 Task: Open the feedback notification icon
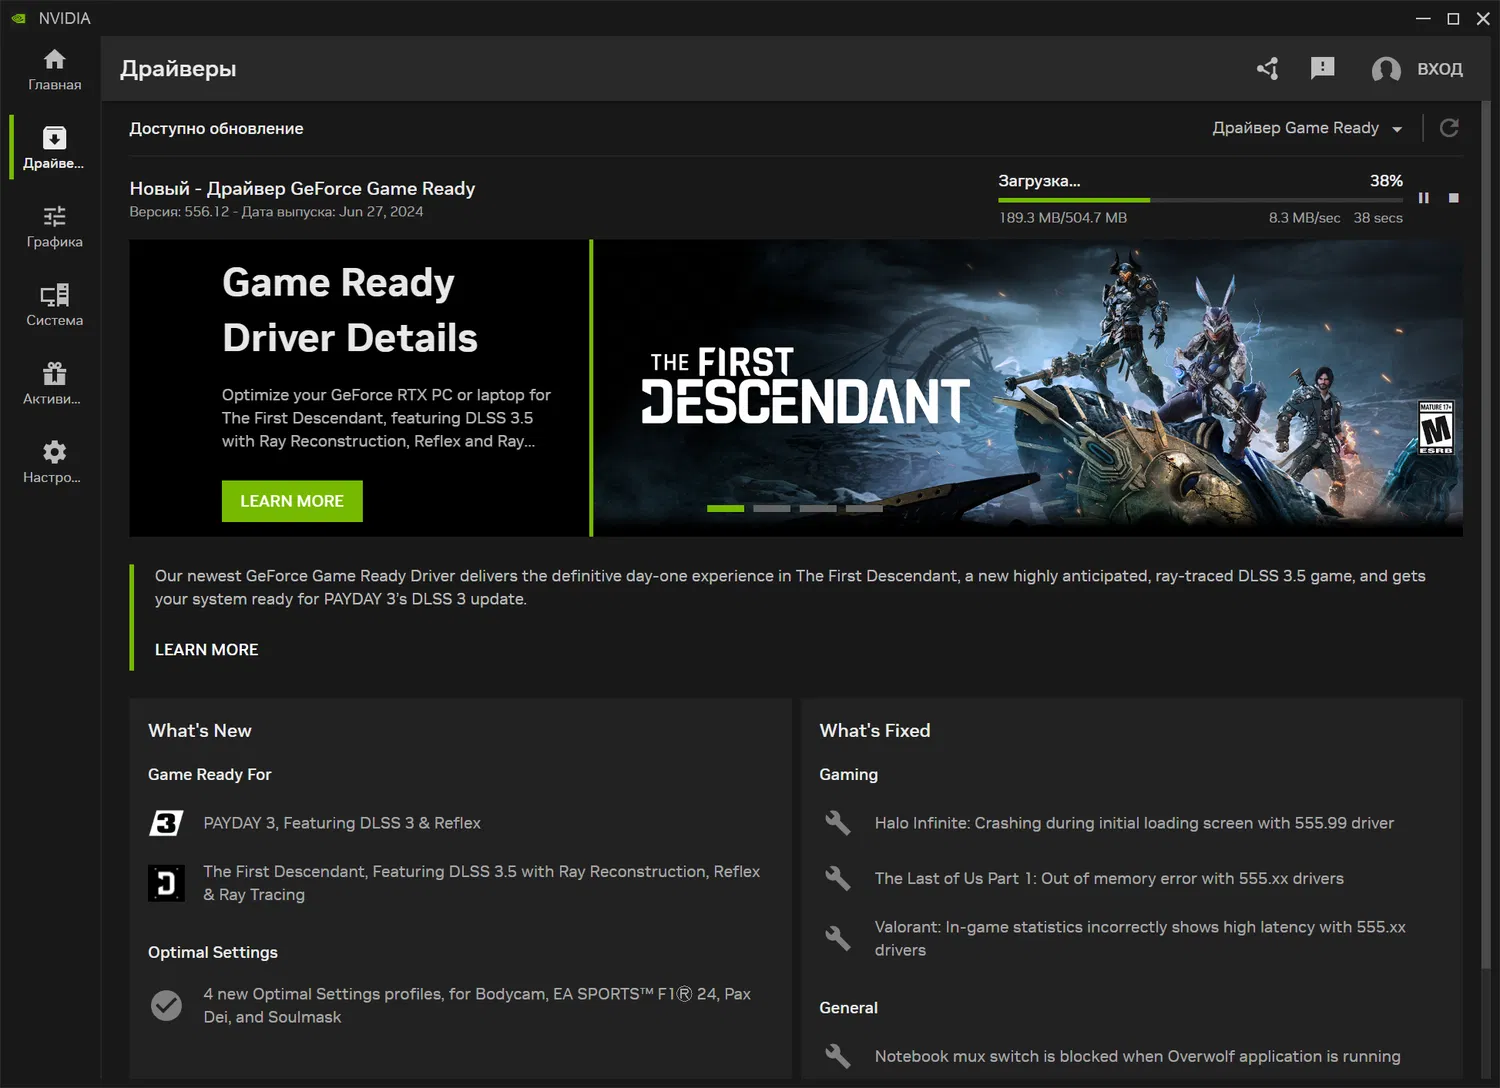coord(1322,68)
